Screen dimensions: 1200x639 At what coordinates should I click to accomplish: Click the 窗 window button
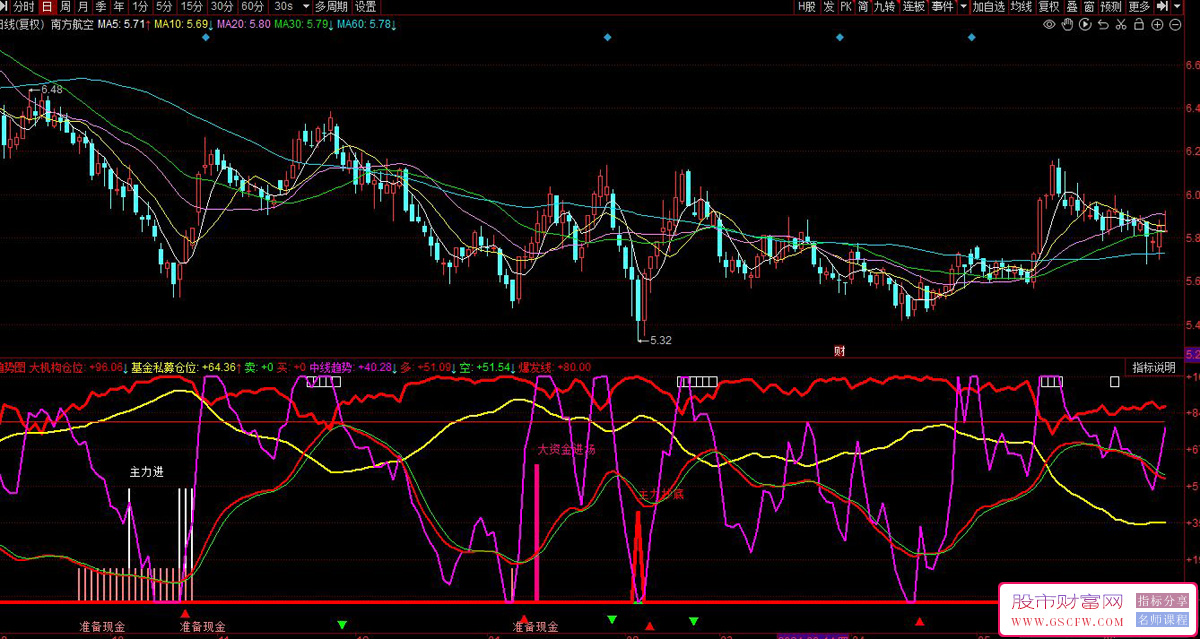(1089, 6)
